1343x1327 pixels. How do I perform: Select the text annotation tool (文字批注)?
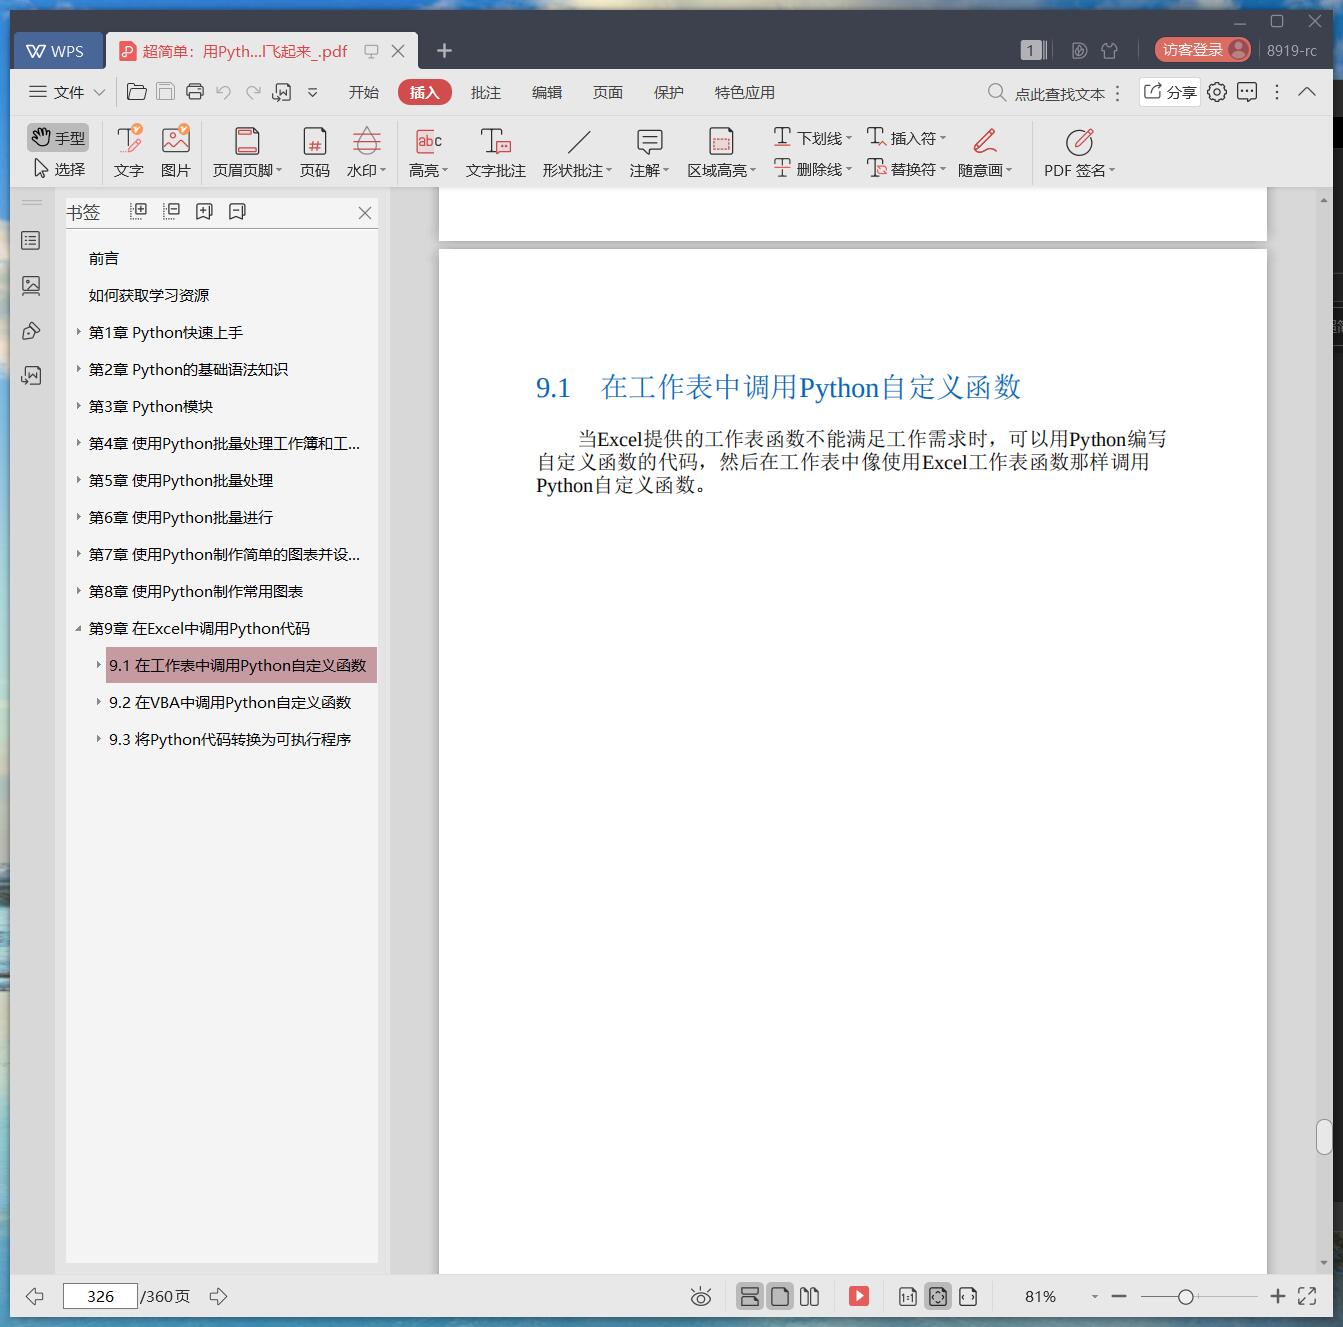(495, 152)
